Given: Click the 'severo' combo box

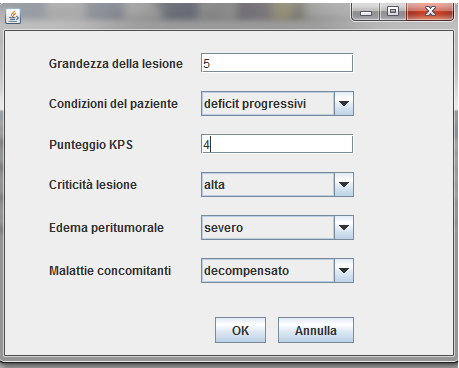Looking at the screenshot, I should (x=277, y=228).
